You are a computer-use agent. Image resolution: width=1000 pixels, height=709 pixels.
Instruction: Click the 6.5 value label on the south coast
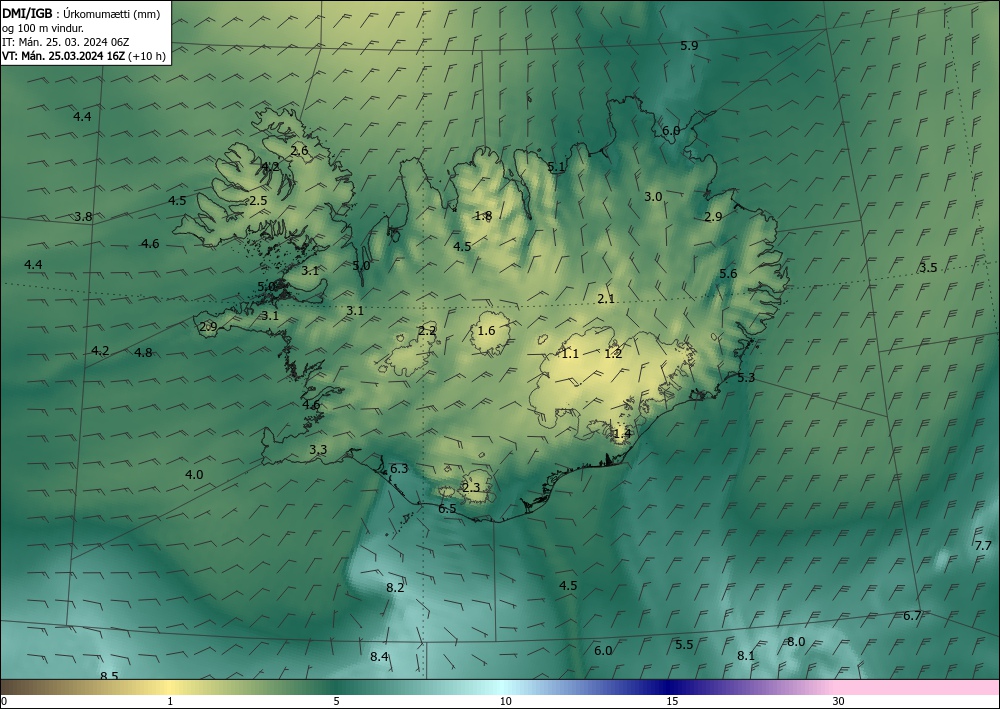tap(447, 509)
